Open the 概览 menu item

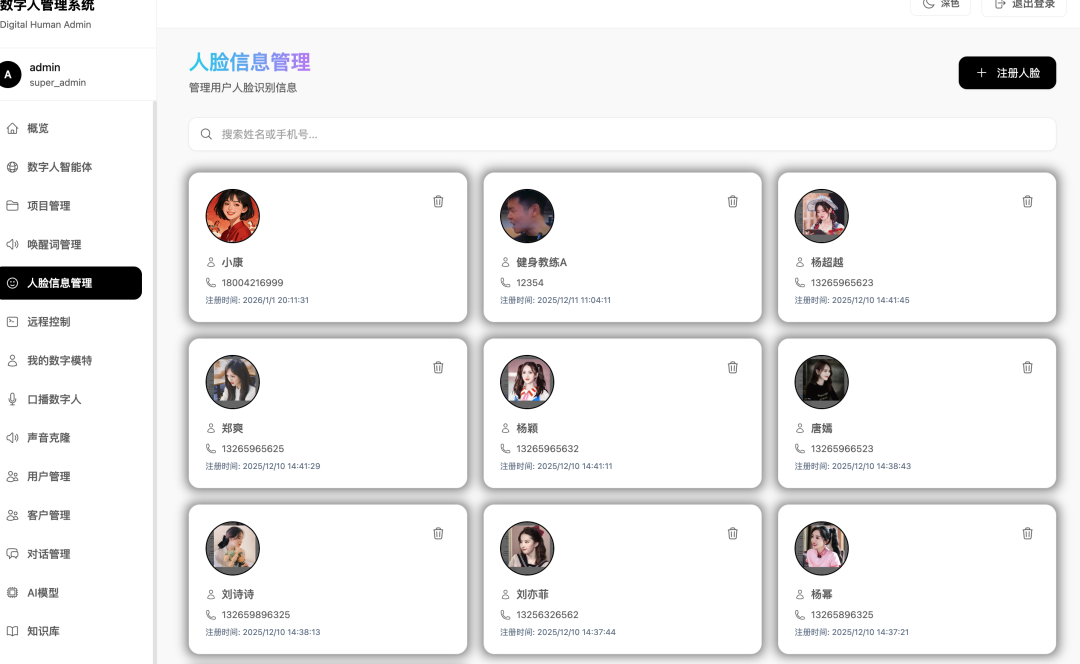(x=71, y=128)
